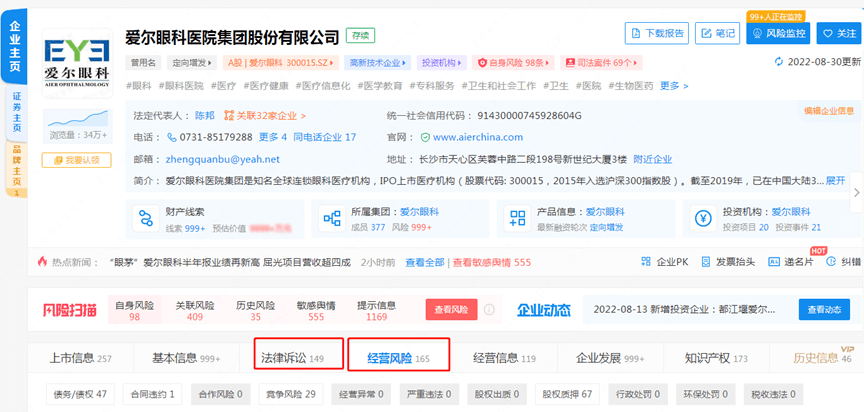Click the 查看动态 button
This screenshot has height=412, width=864.
824,310
